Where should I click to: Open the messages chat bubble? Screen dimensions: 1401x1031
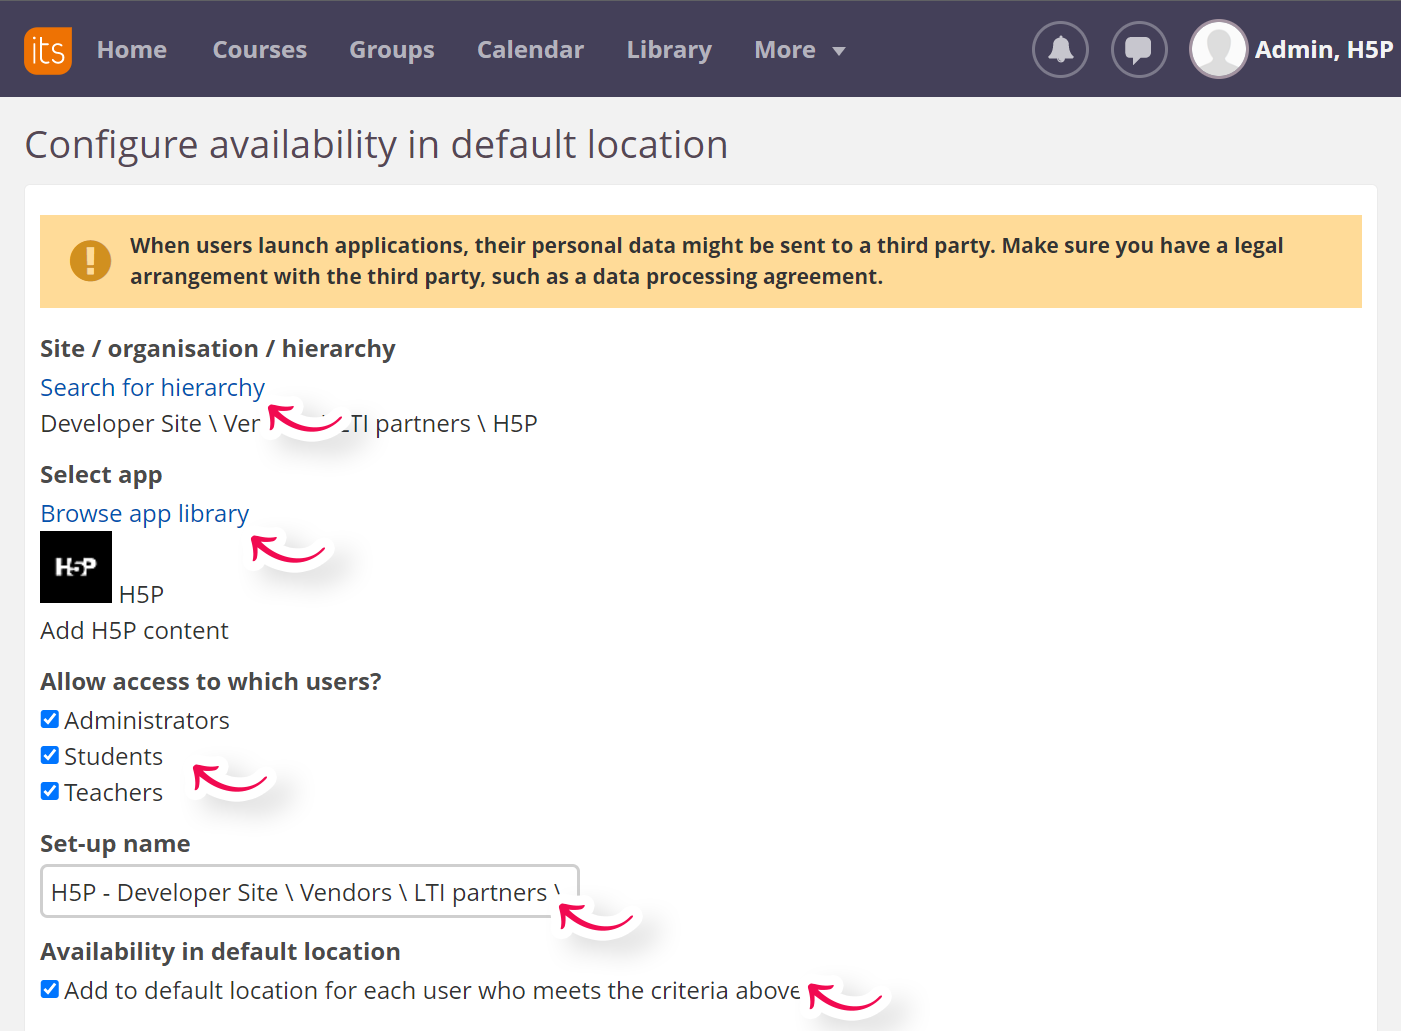pyautogui.click(x=1138, y=49)
